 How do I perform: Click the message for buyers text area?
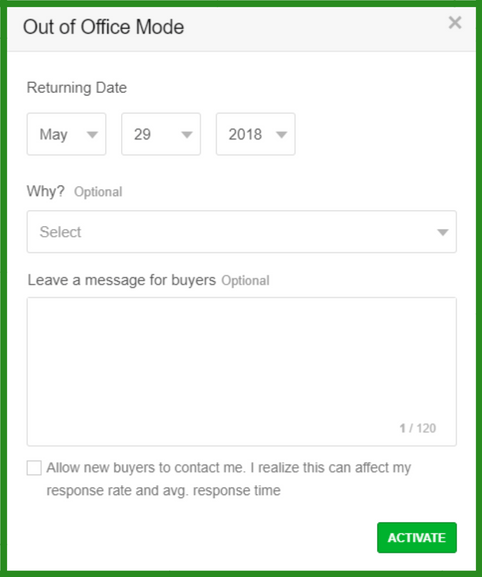pyautogui.click(x=242, y=372)
